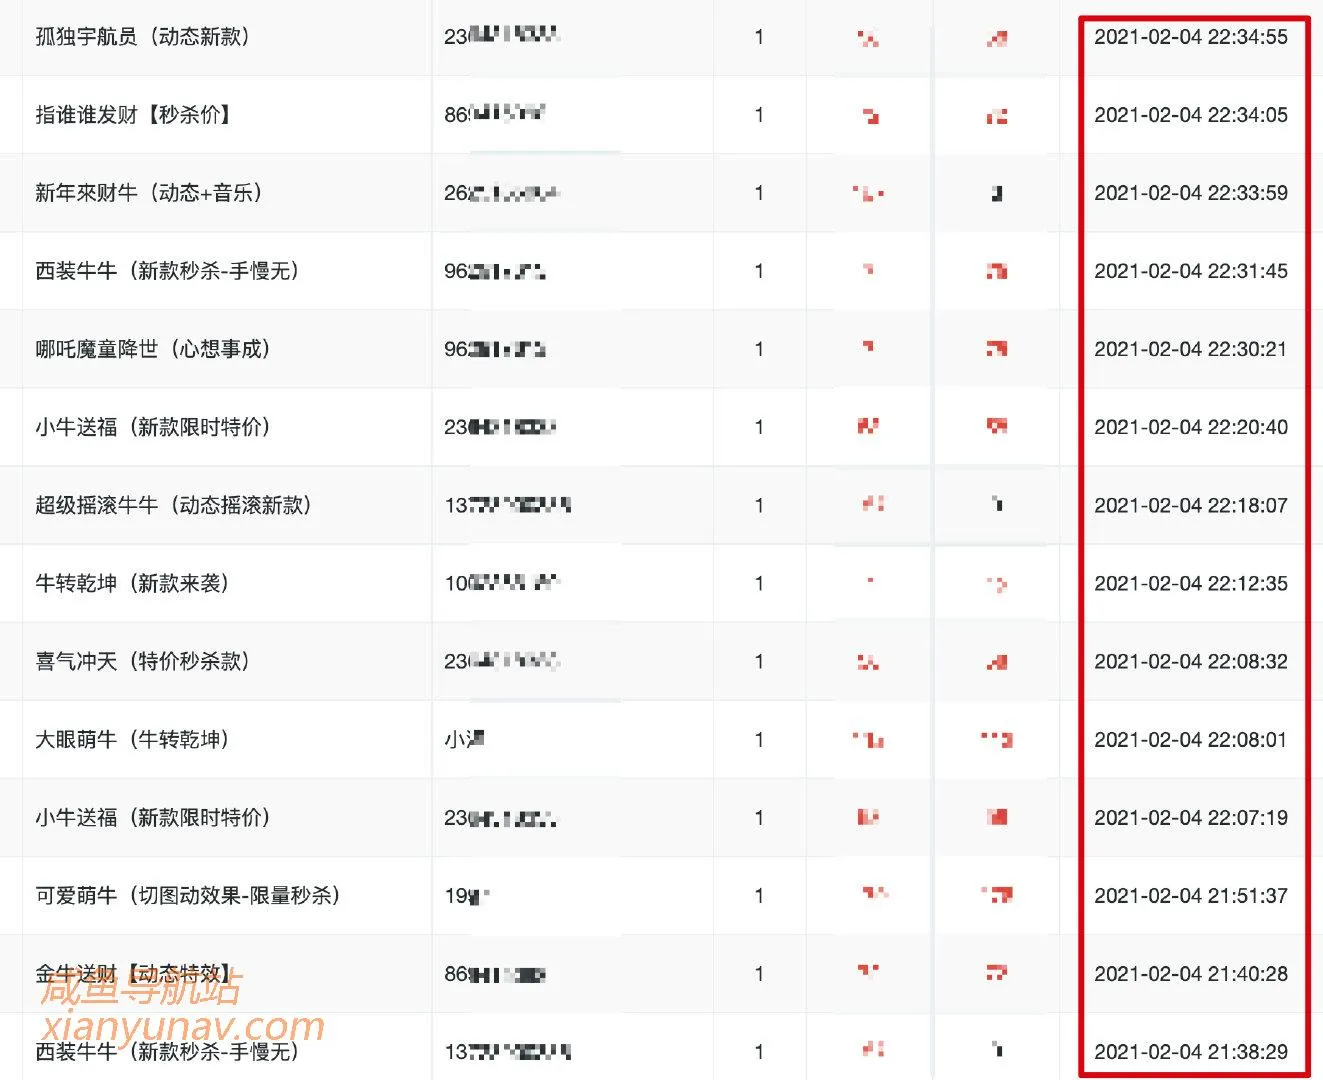Click the quantity 1 in the 大眼萌牛 row
The image size is (1323, 1080).
(x=760, y=740)
